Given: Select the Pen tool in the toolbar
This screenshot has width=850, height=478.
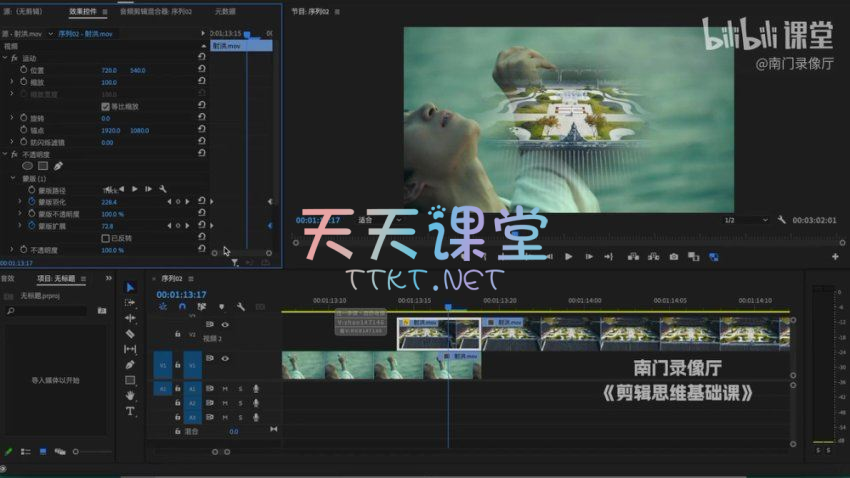Looking at the screenshot, I should pos(130,365).
